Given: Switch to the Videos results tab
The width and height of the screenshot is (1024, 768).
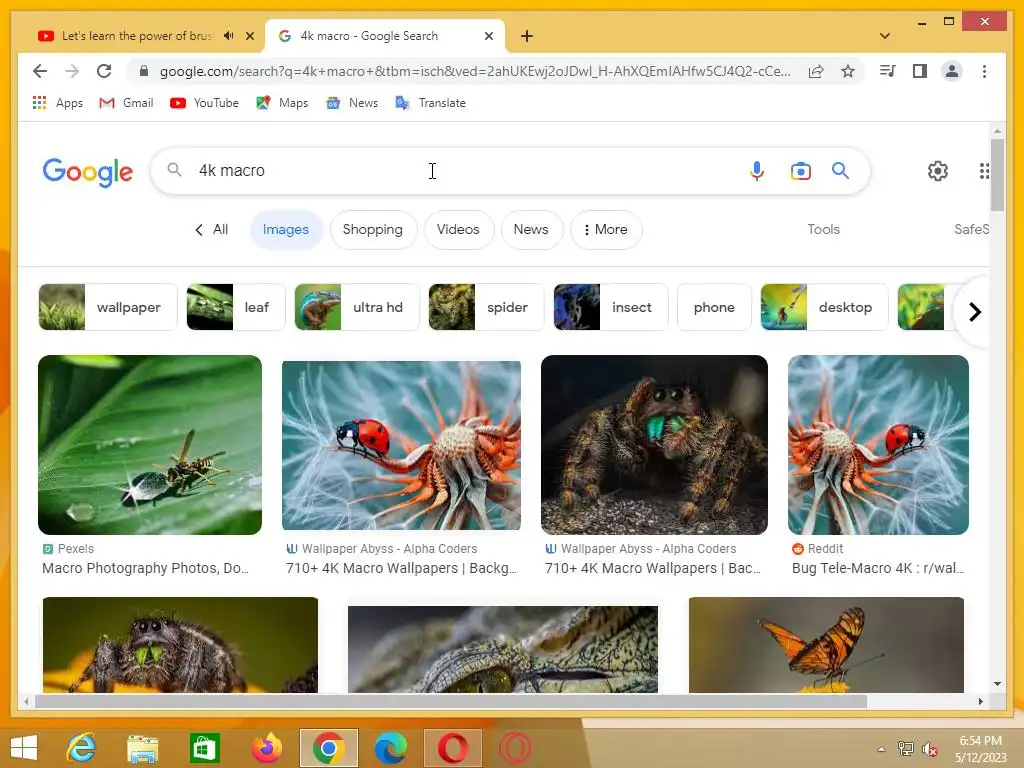Looking at the screenshot, I should pos(458,229).
